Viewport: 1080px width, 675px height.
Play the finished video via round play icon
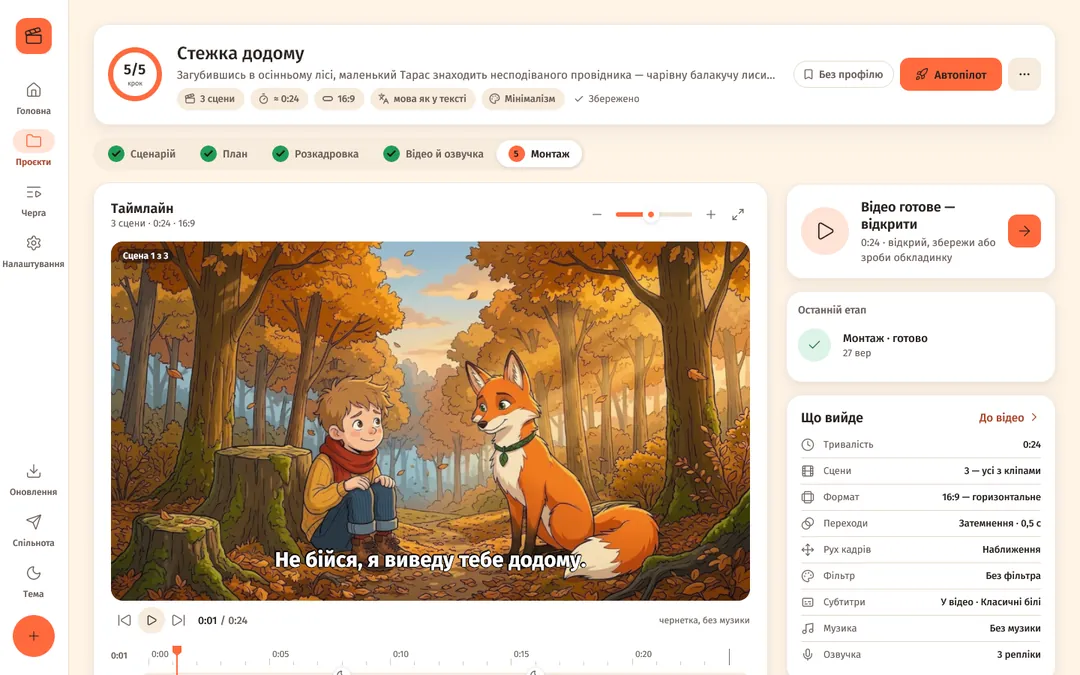tap(825, 231)
